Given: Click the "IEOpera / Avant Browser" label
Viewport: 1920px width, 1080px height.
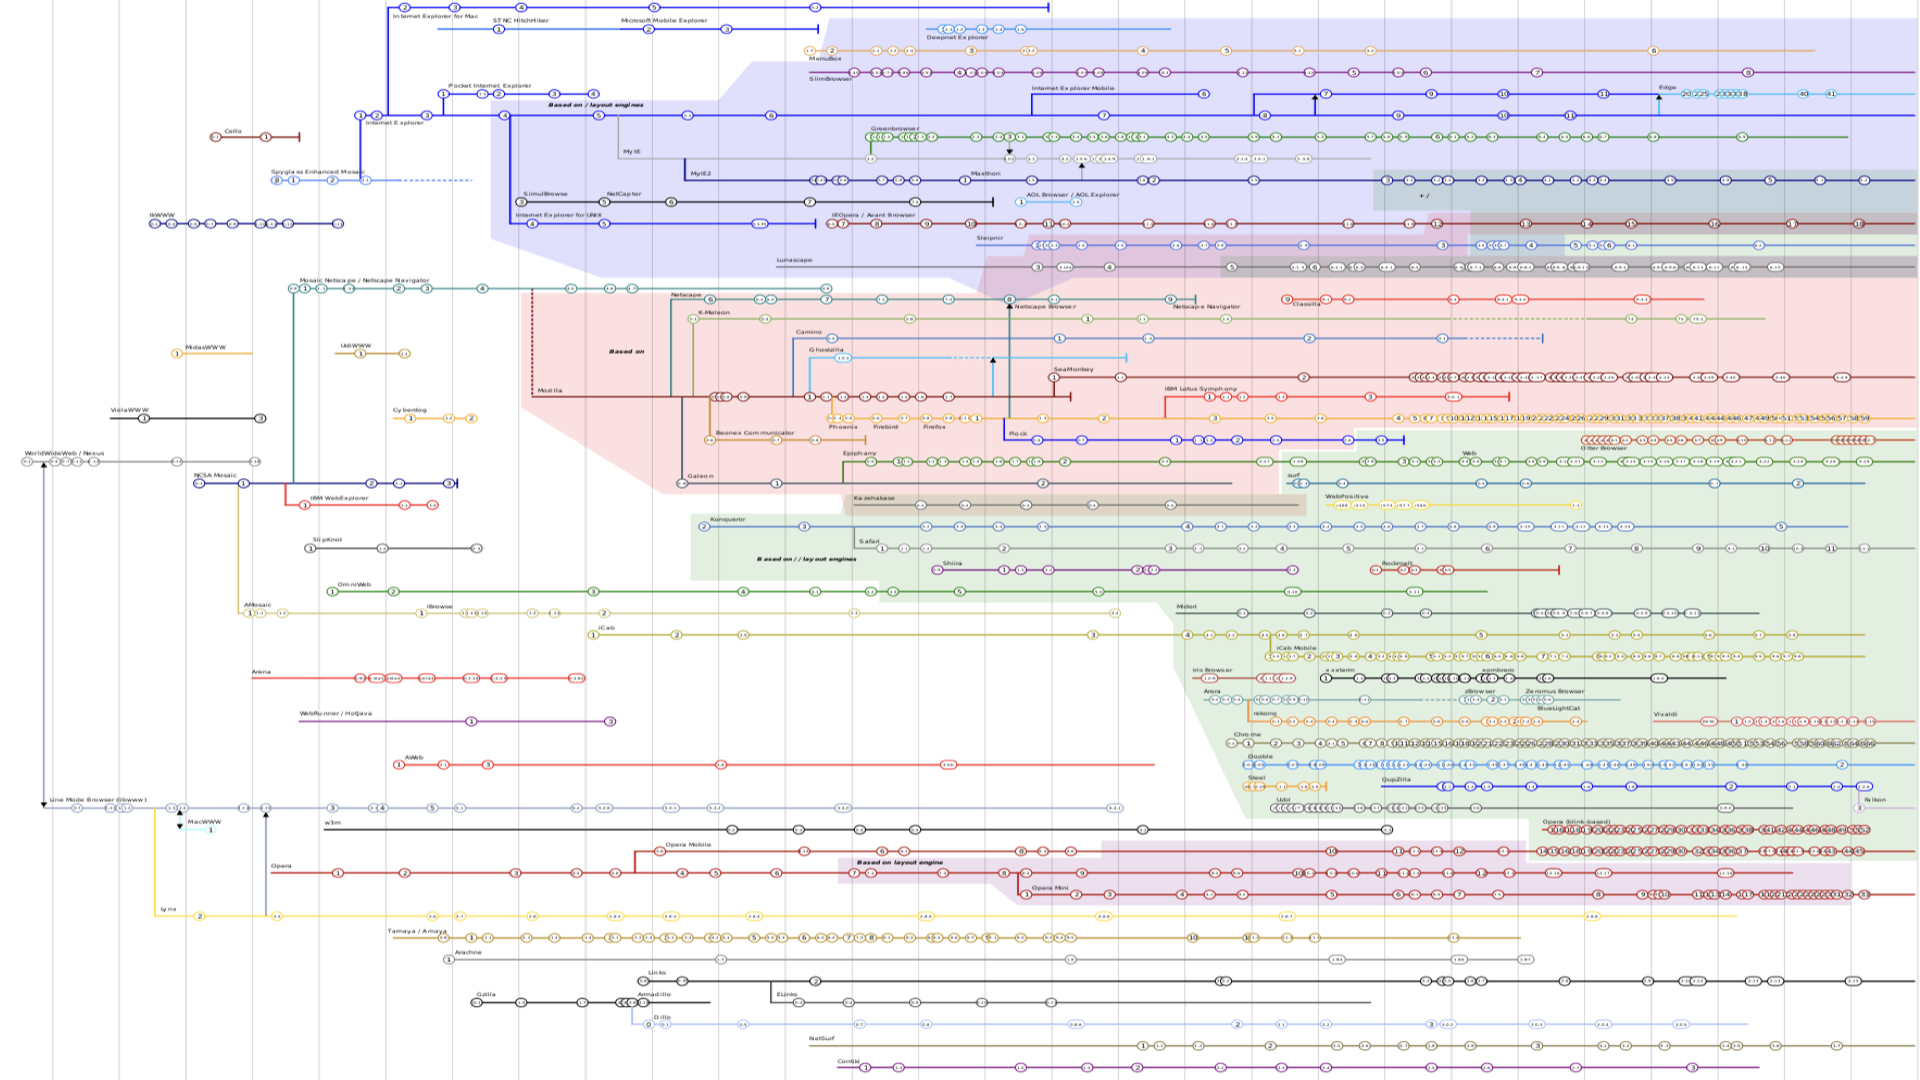Looking at the screenshot, I should [873, 215].
